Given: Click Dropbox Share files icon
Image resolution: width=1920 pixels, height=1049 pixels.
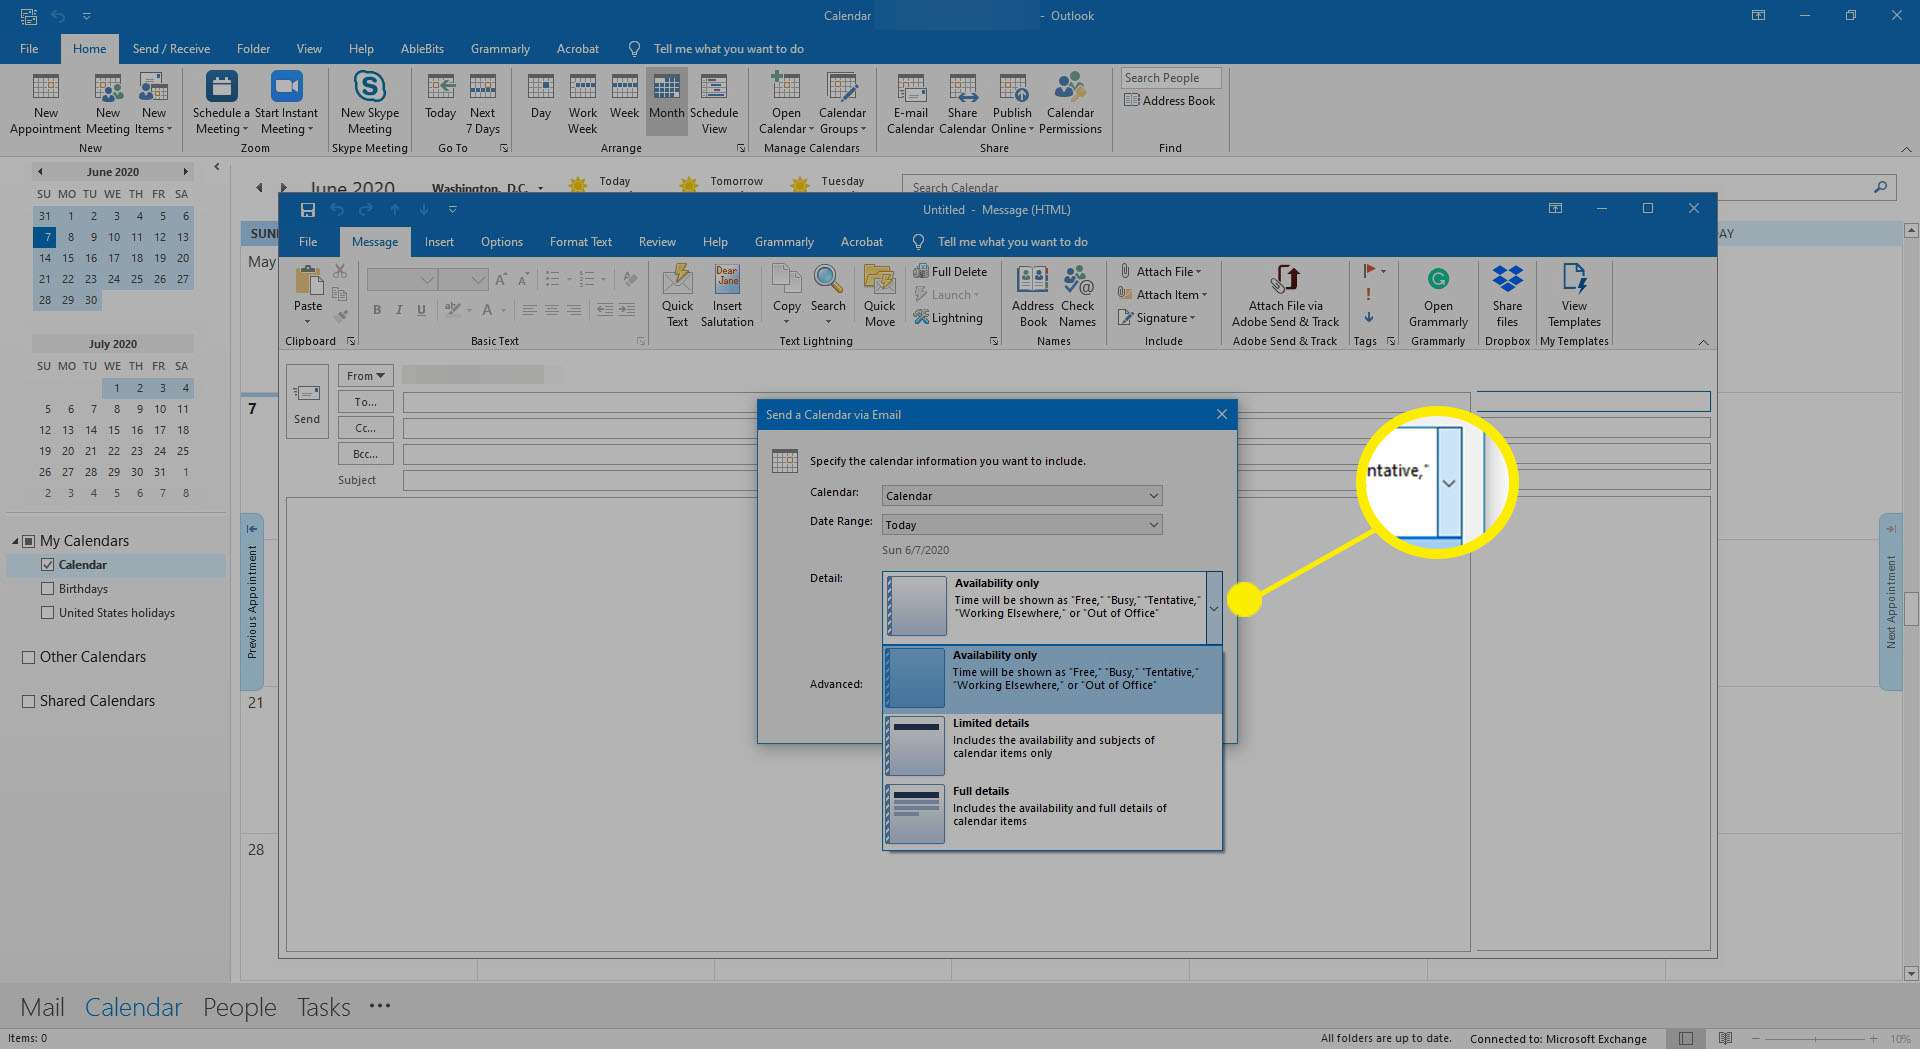Looking at the screenshot, I should (1507, 295).
